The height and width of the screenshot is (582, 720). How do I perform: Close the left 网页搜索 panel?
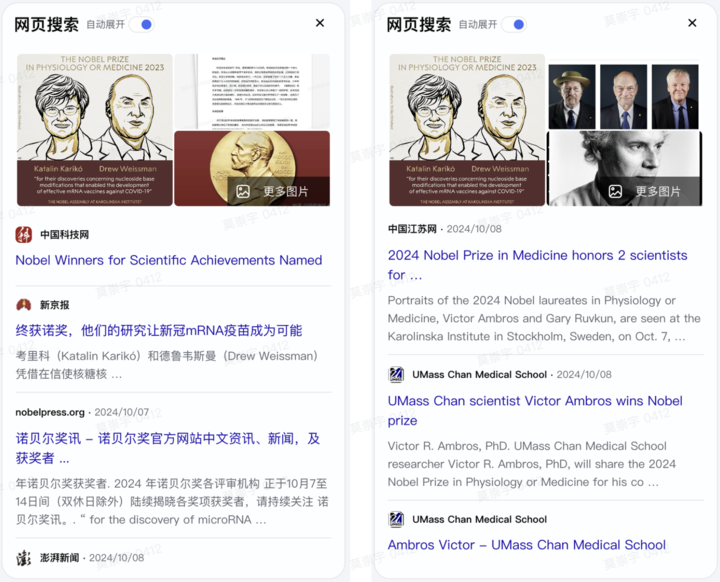[x=320, y=23]
